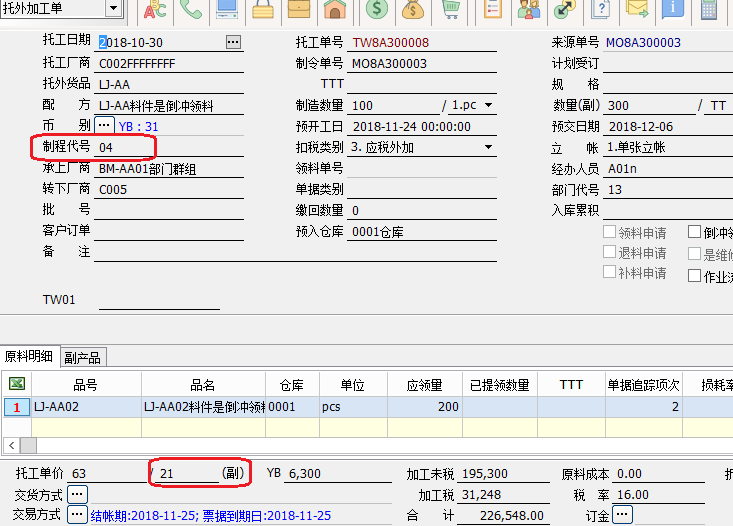Click the money bag icon

(413, 10)
